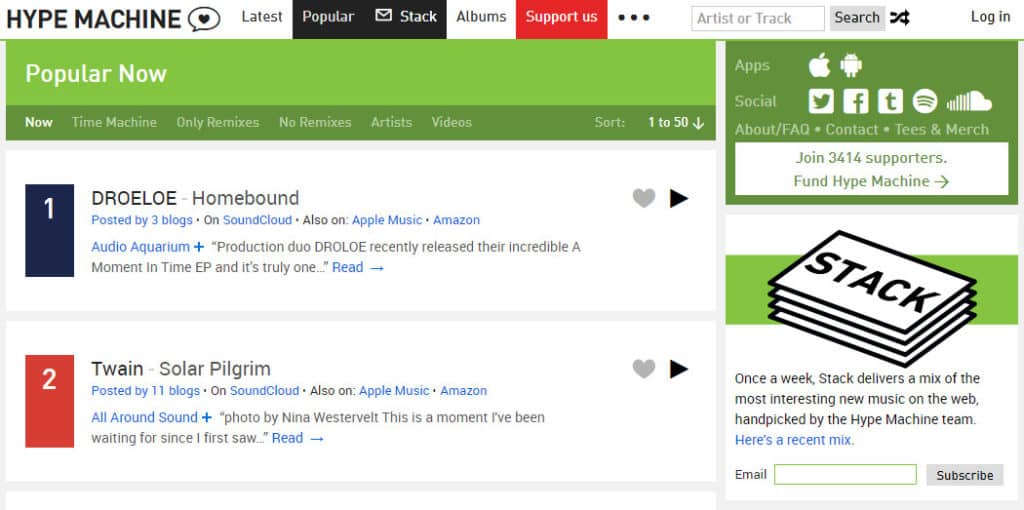Visit Hype Machine's Twitter page

[821, 101]
